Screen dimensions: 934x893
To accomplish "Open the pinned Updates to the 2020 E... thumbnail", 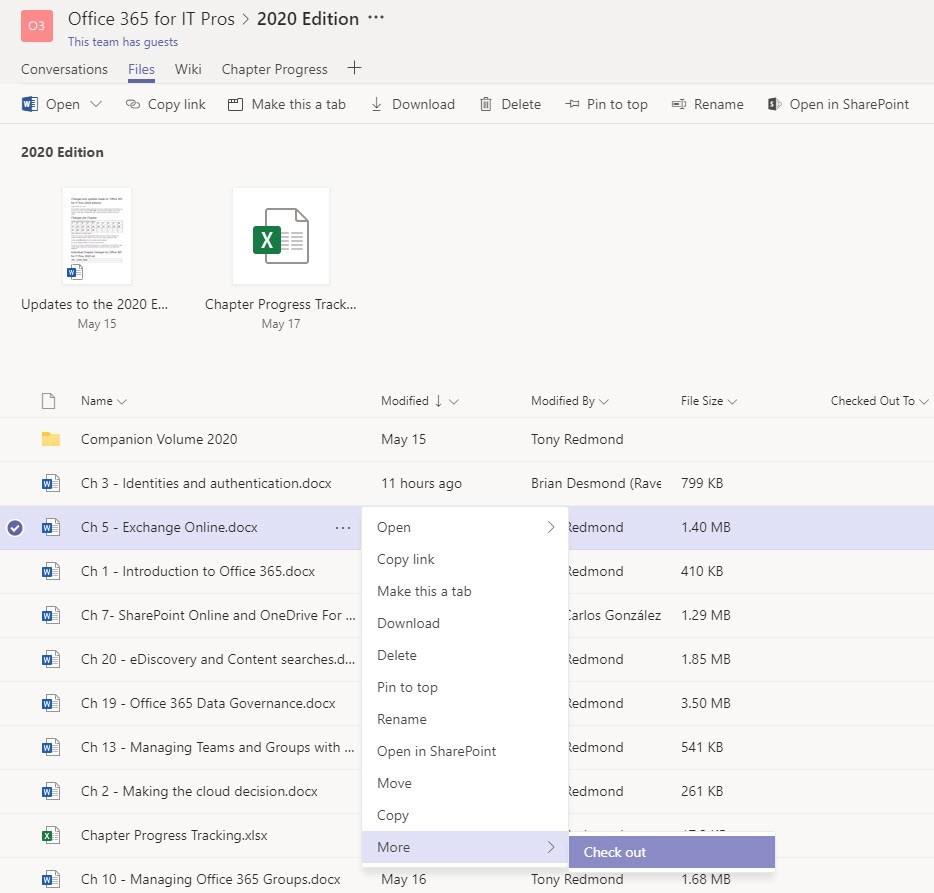I will 96,236.
